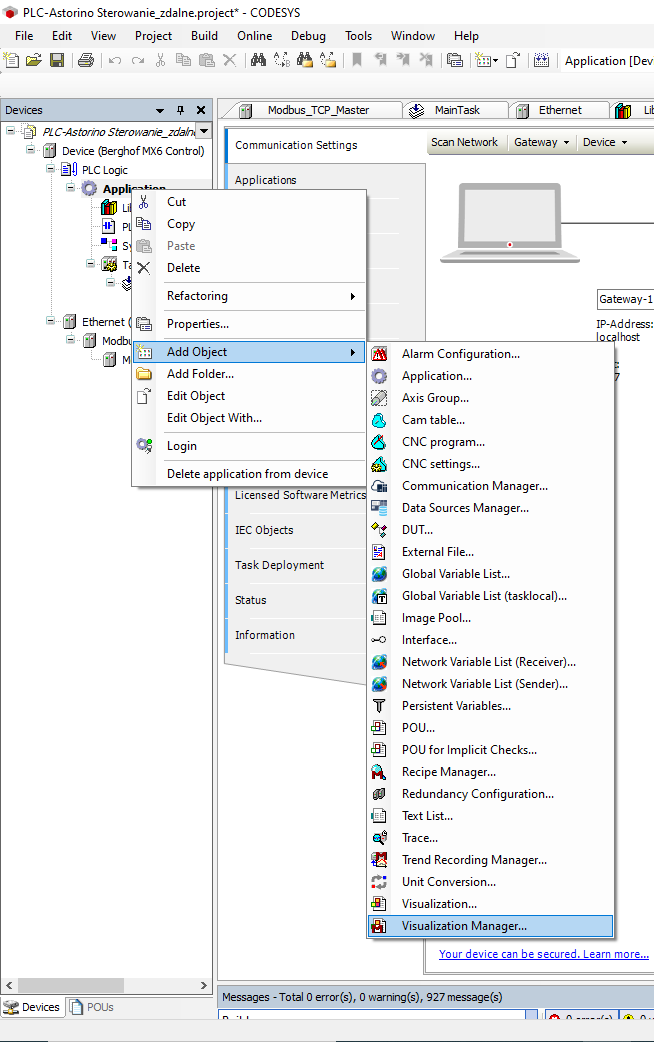Collapse the Ethernet tree node
654x1042 pixels.
click(x=51, y=320)
